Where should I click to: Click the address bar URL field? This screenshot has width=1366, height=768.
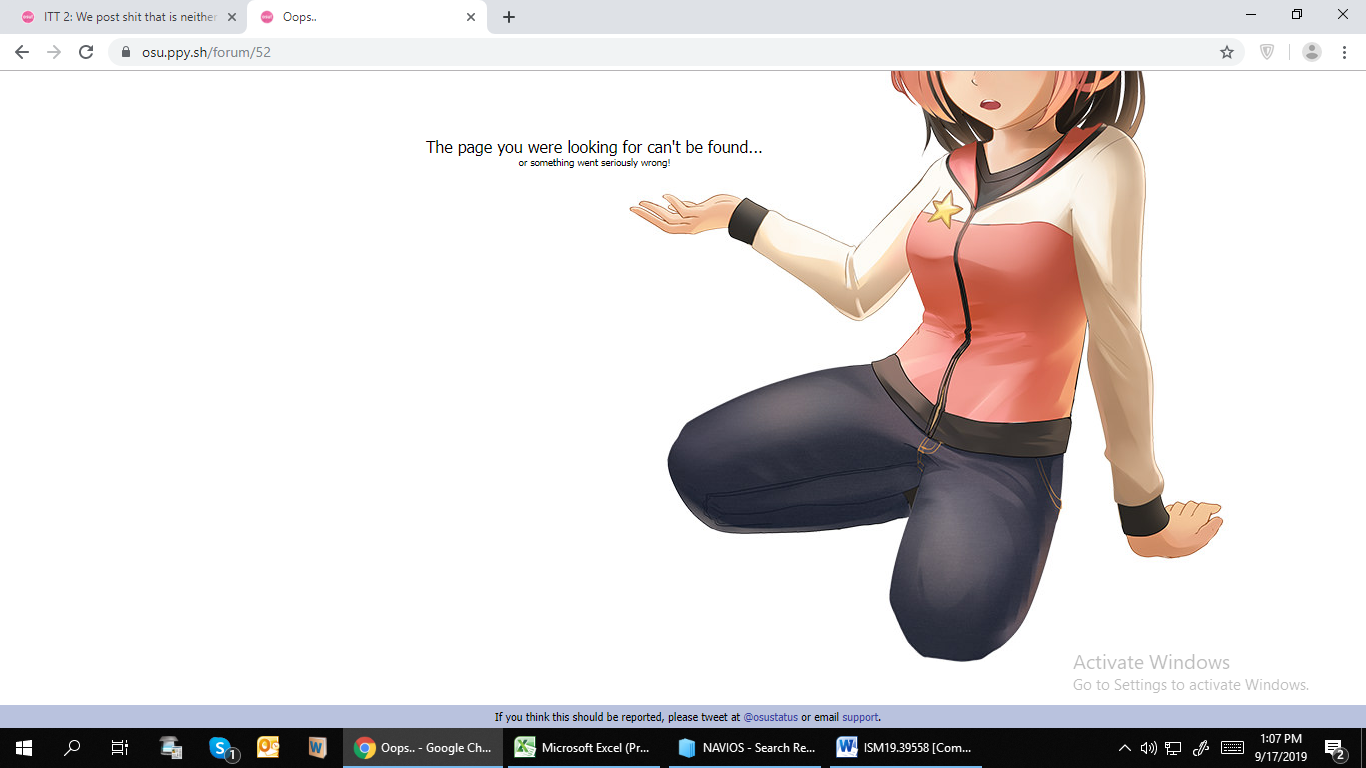coord(675,52)
